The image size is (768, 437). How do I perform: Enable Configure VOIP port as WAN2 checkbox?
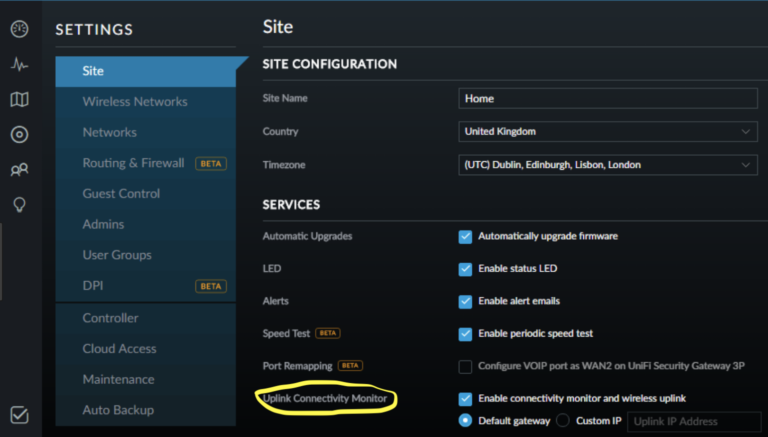pos(465,366)
